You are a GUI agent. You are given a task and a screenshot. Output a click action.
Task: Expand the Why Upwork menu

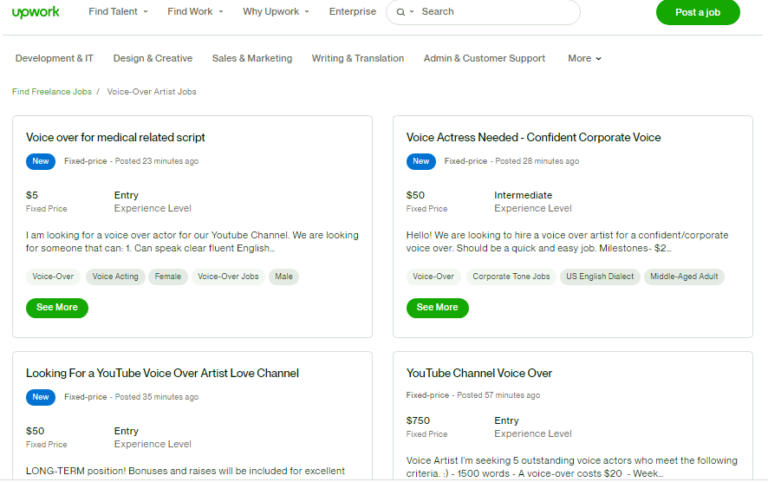coord(276,11)
